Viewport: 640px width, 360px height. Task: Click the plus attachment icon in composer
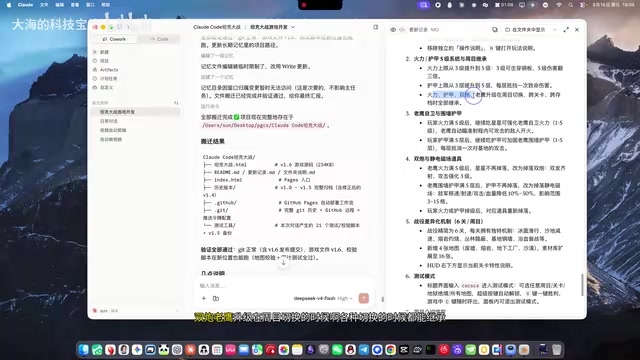(x=204, y=298)
